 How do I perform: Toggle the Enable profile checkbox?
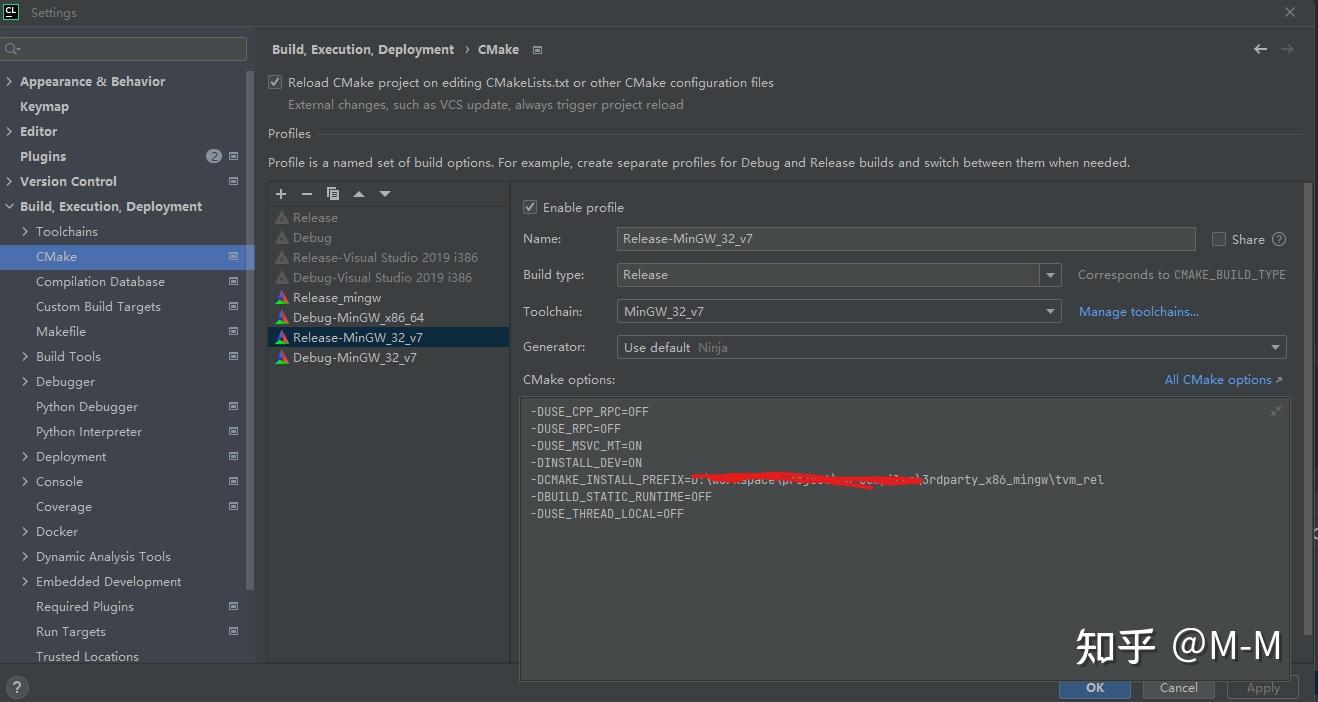point(530,207)
